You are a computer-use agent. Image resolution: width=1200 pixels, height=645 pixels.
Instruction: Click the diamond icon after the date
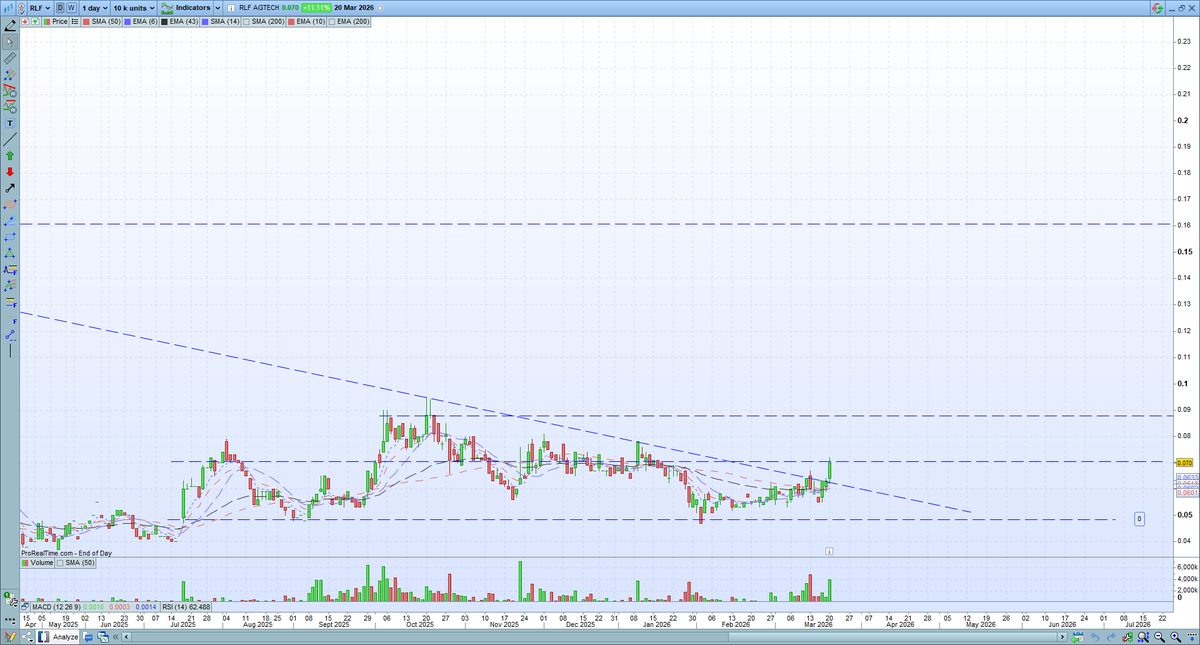click(380, 8)
